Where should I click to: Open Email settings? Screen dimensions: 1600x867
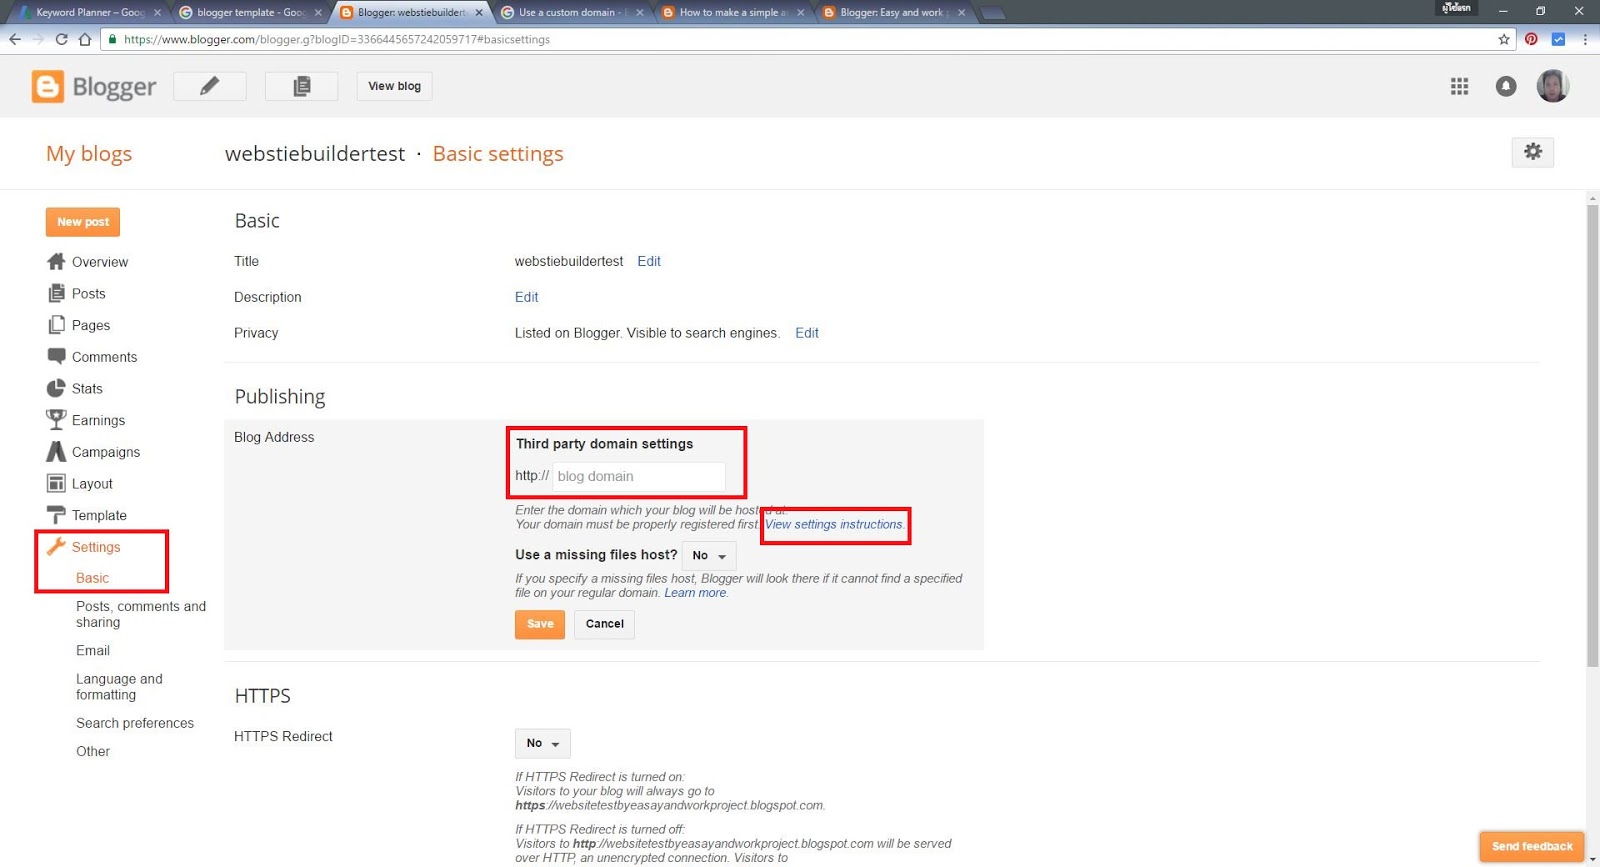(x=93, y=650)
